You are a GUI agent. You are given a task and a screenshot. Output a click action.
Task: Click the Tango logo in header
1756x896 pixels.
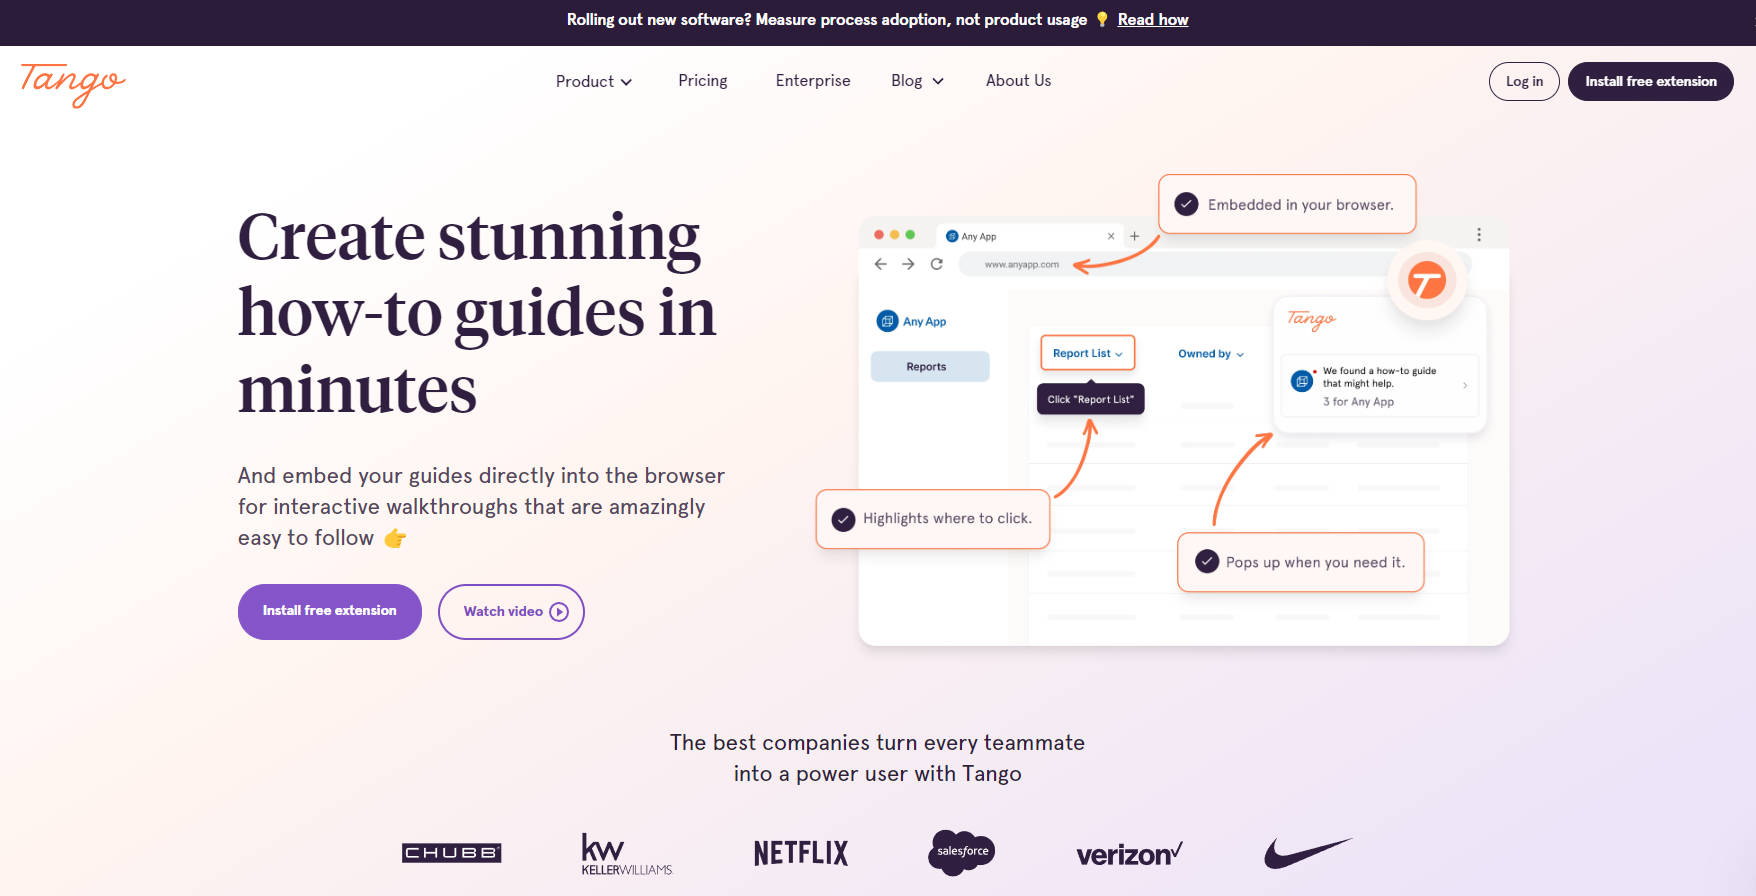coord(73,82)
